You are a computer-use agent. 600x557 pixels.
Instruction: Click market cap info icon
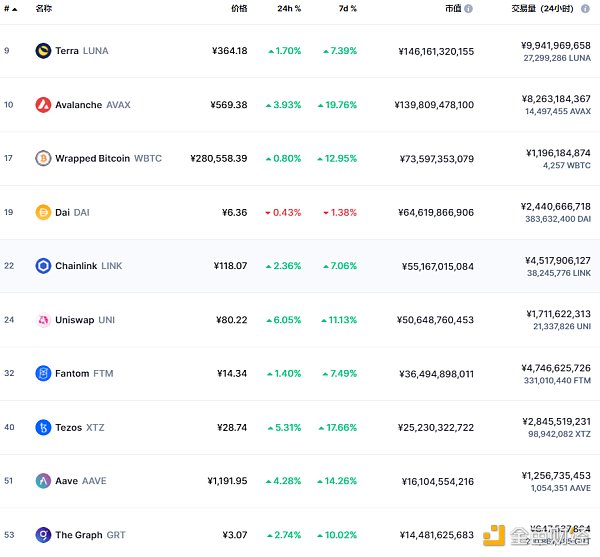[x=468, y=8]
